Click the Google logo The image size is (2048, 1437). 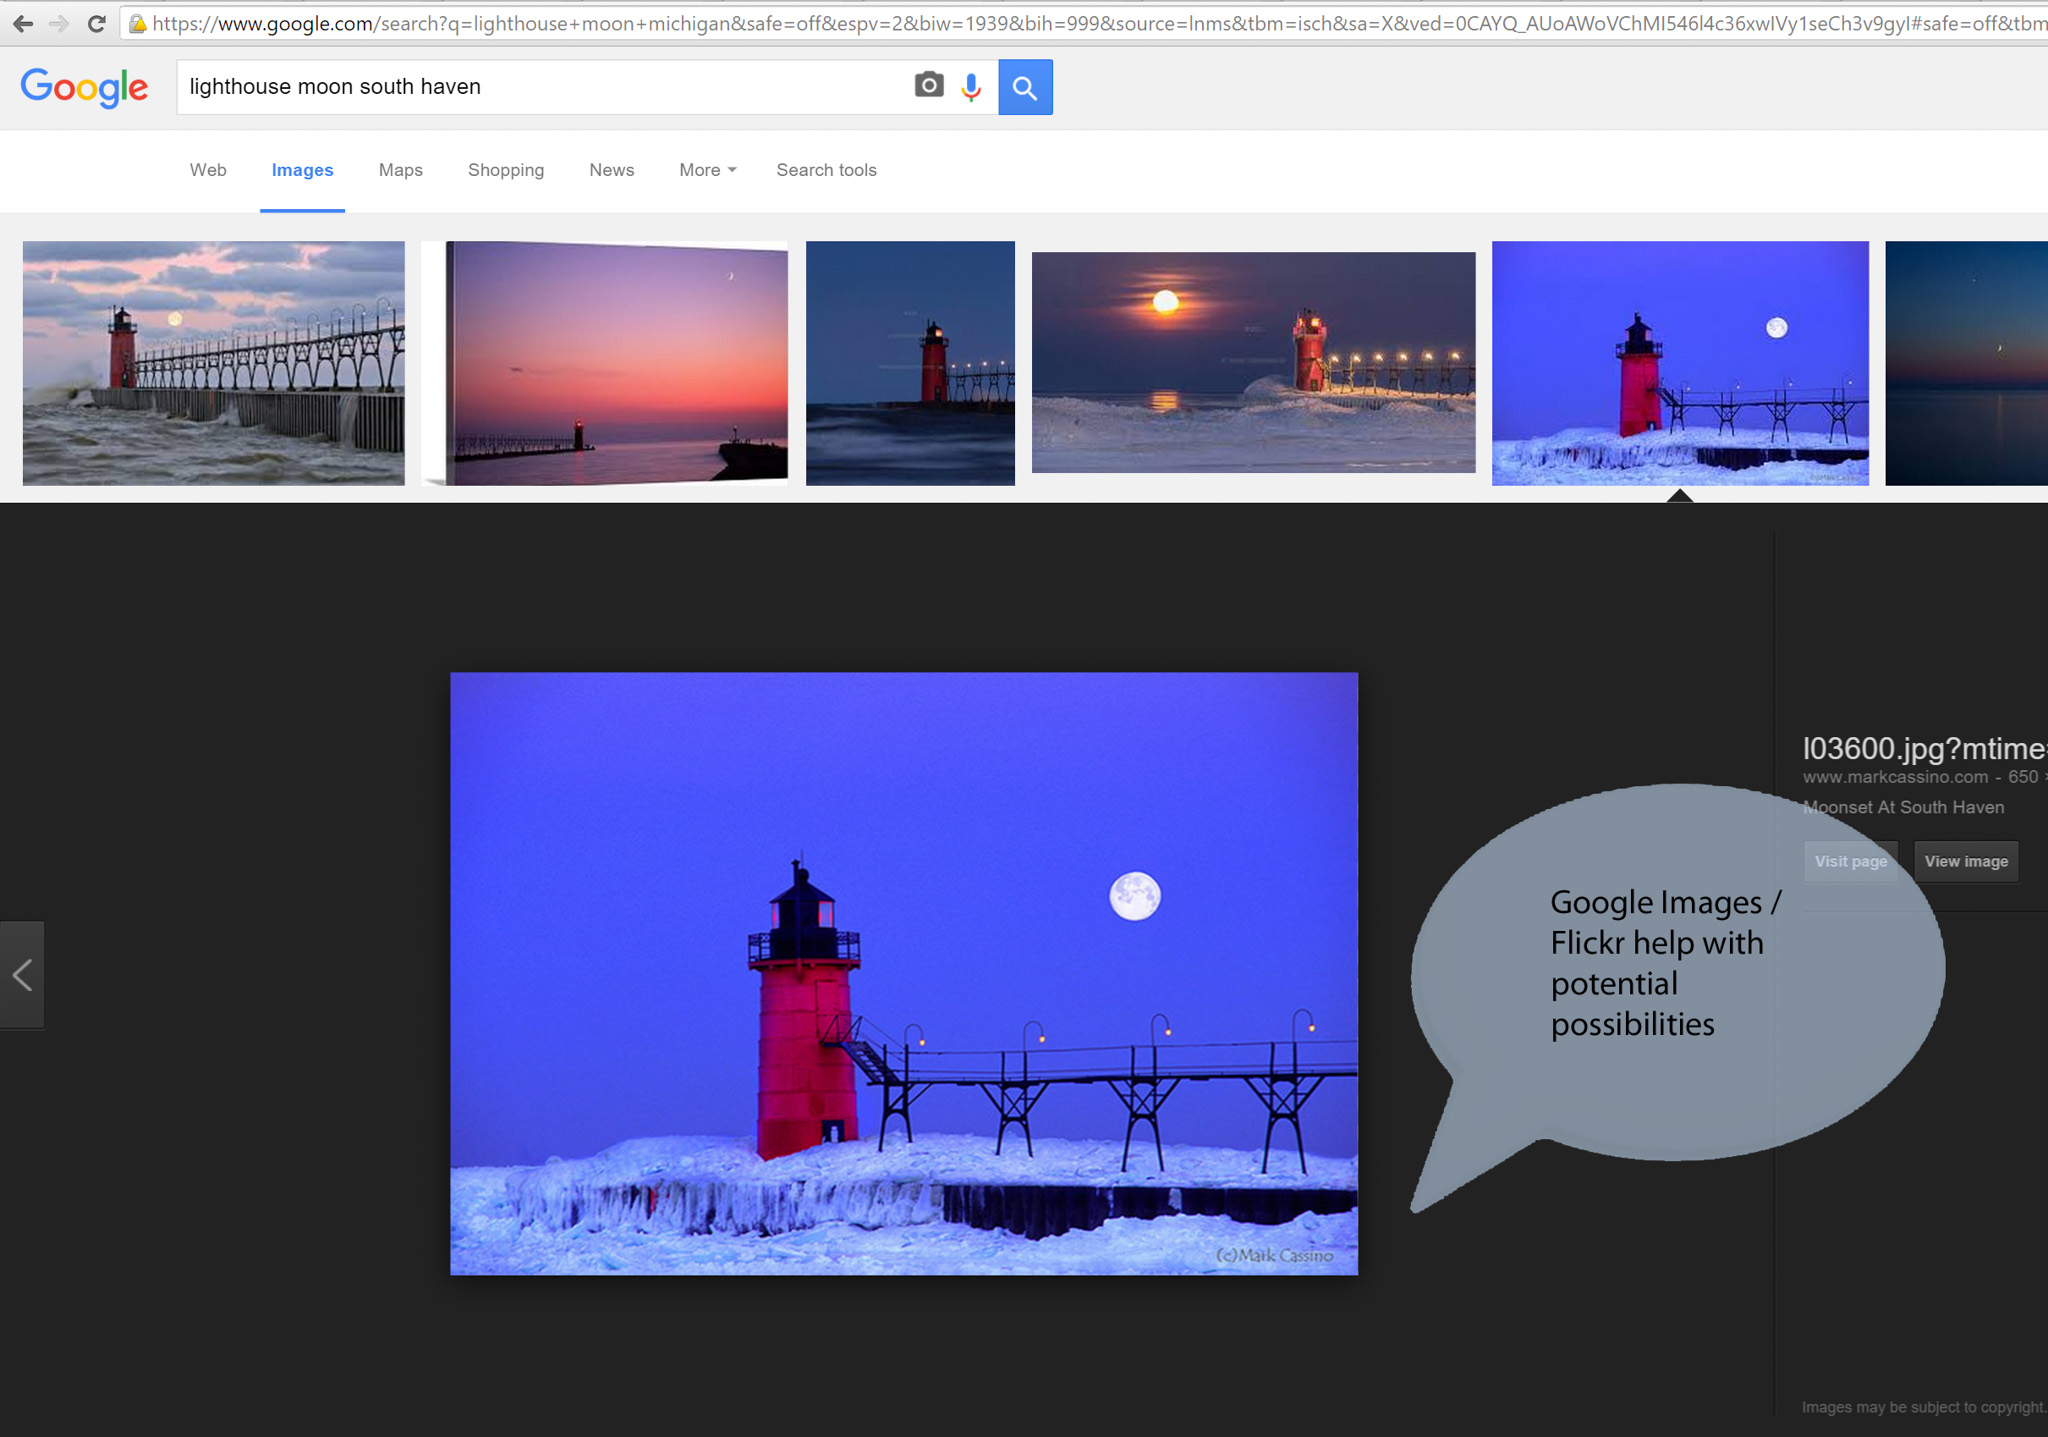pos(85,88)
